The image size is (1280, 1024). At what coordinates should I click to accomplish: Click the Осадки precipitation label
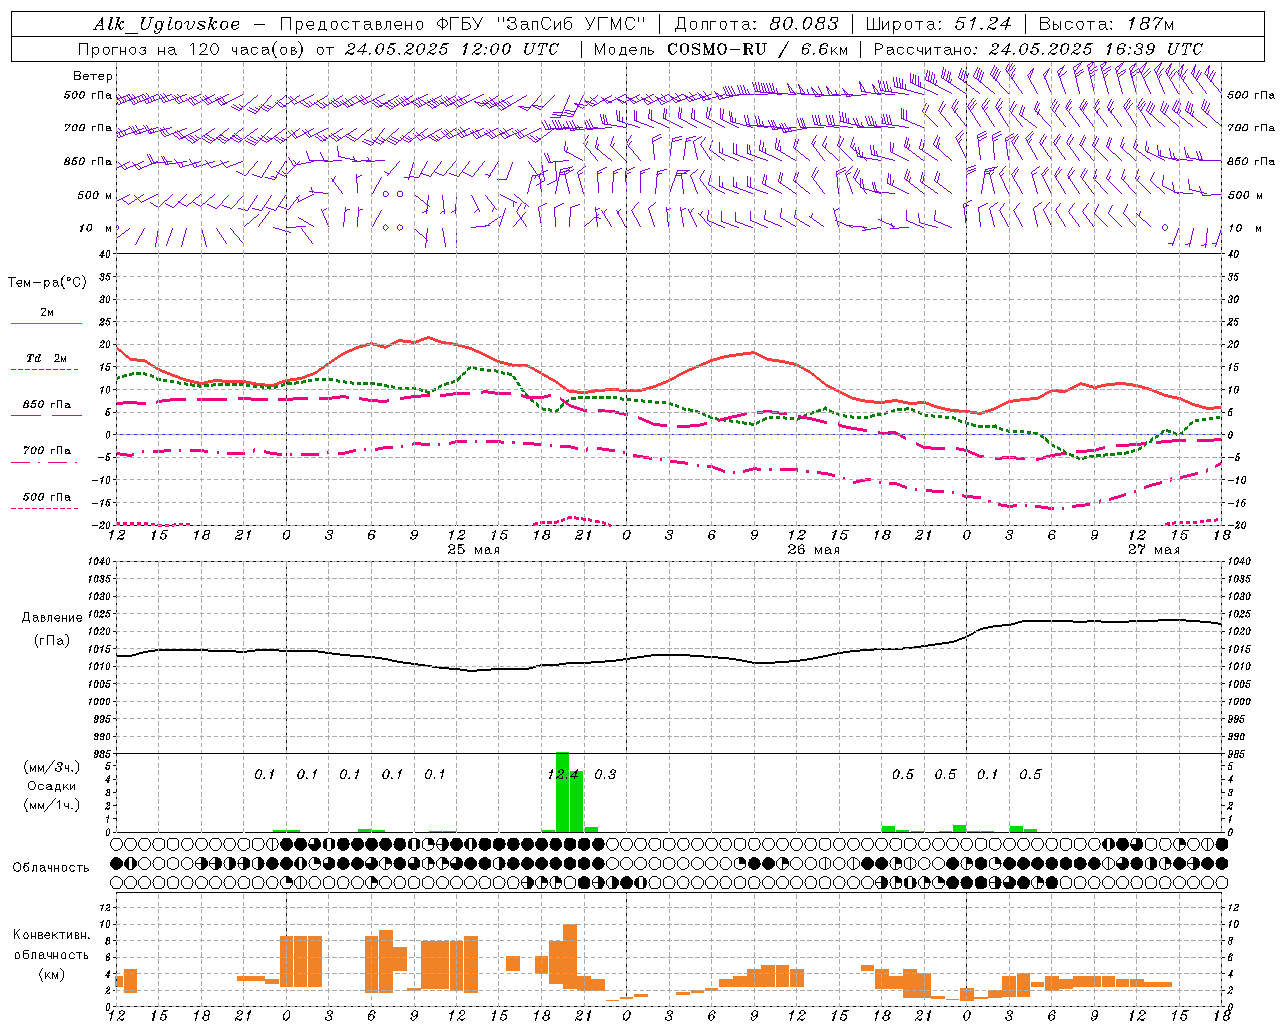coord(52,786)
